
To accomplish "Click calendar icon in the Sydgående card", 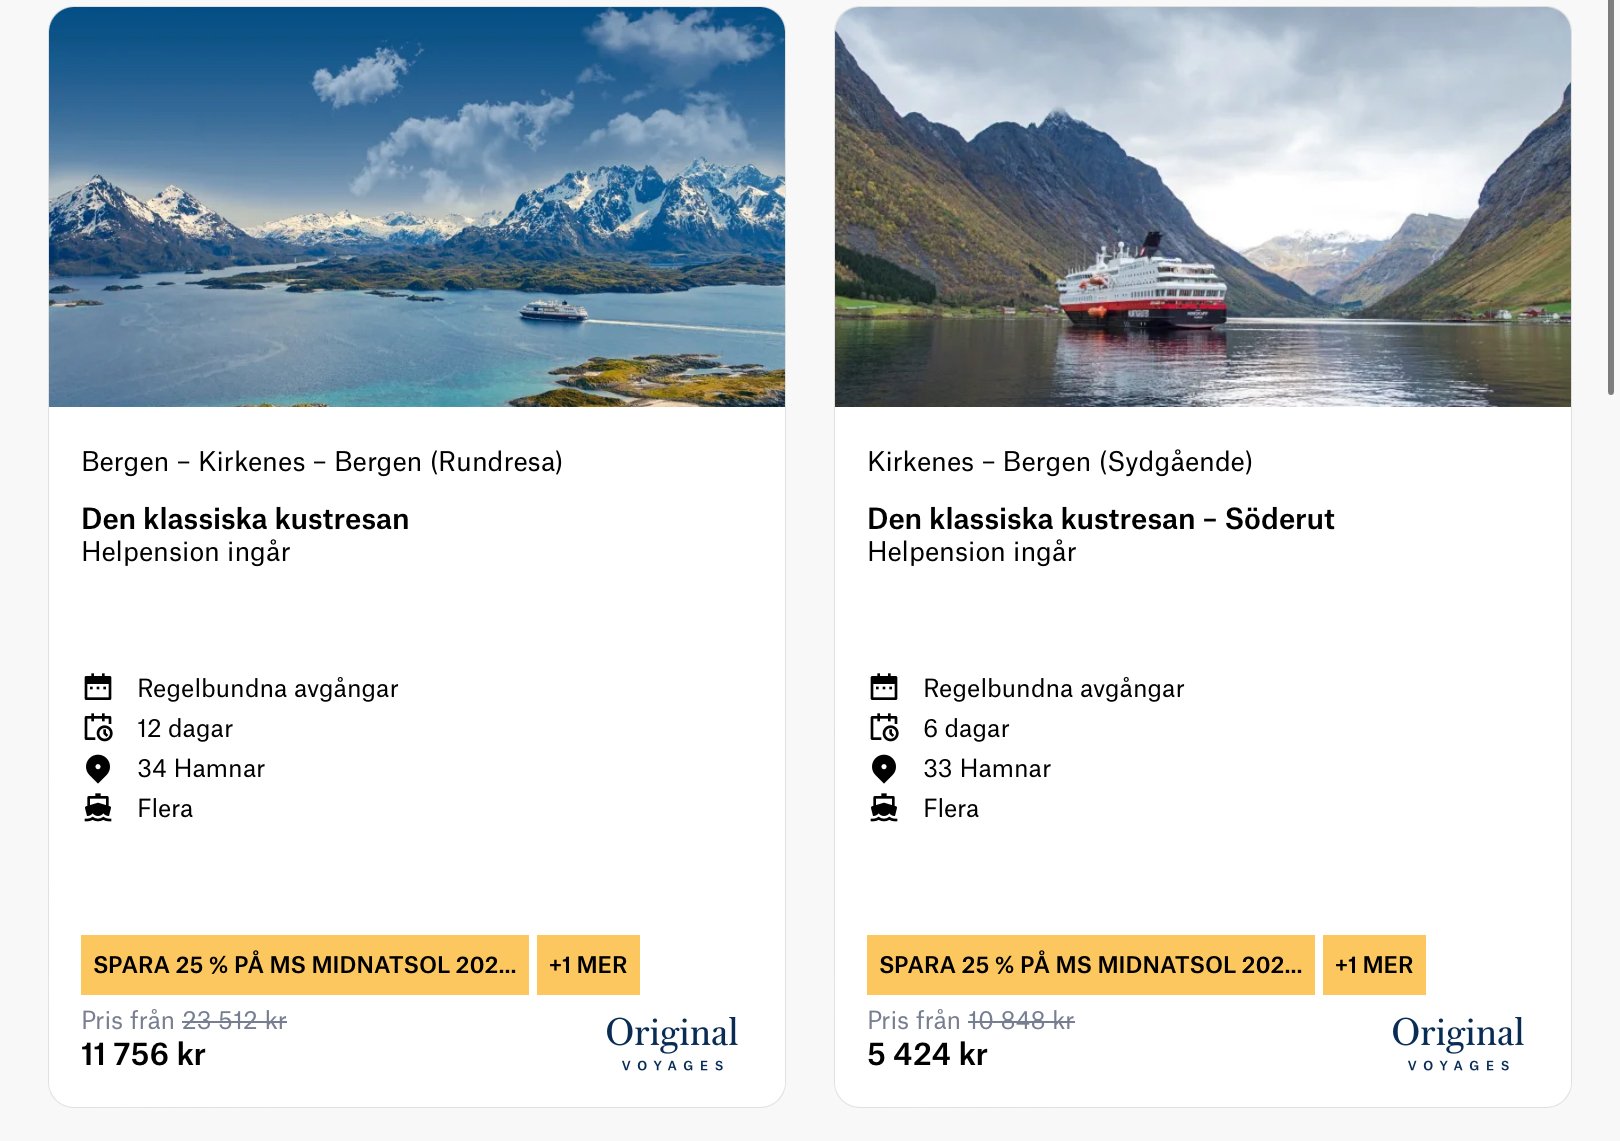I will pos(884,687).
